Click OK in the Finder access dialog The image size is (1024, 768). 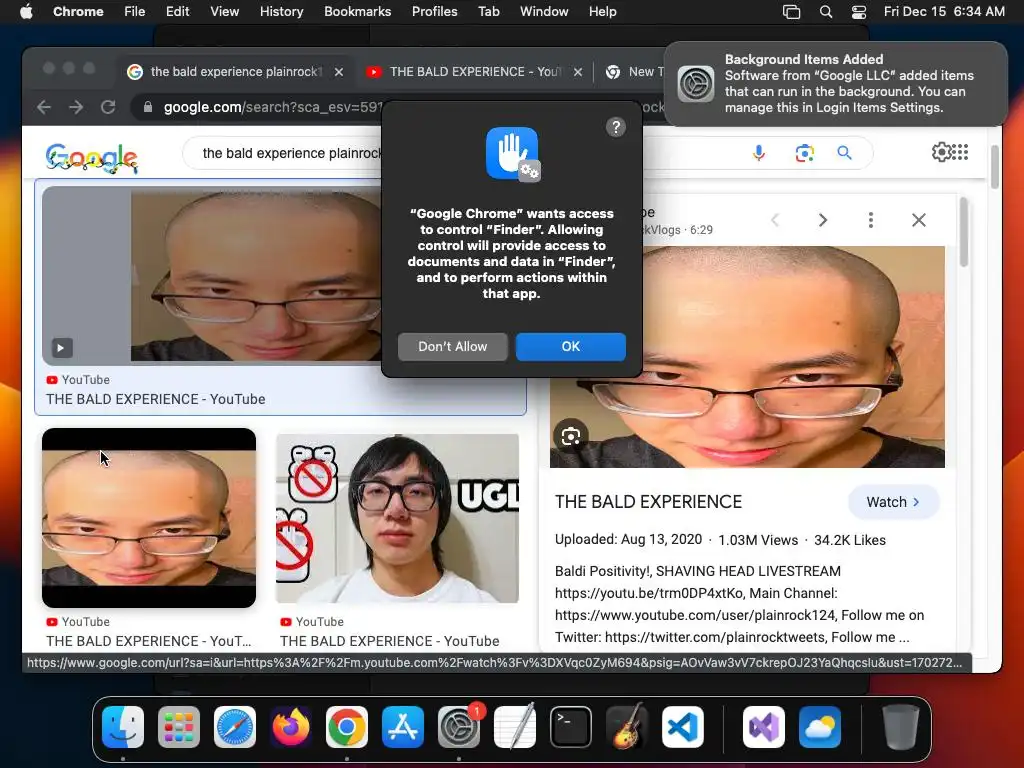click(571, 347)
